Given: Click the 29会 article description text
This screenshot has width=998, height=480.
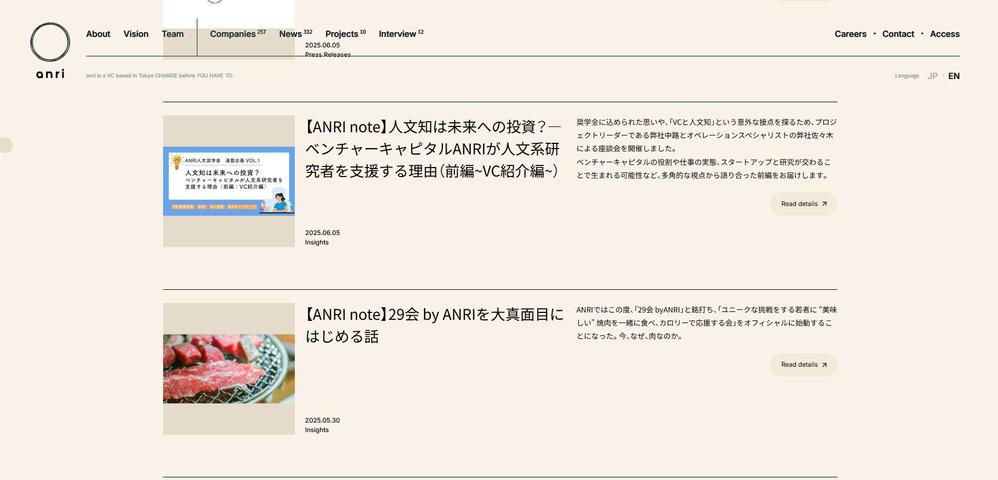Looking at the screenshot, I should tap(706, 323).
